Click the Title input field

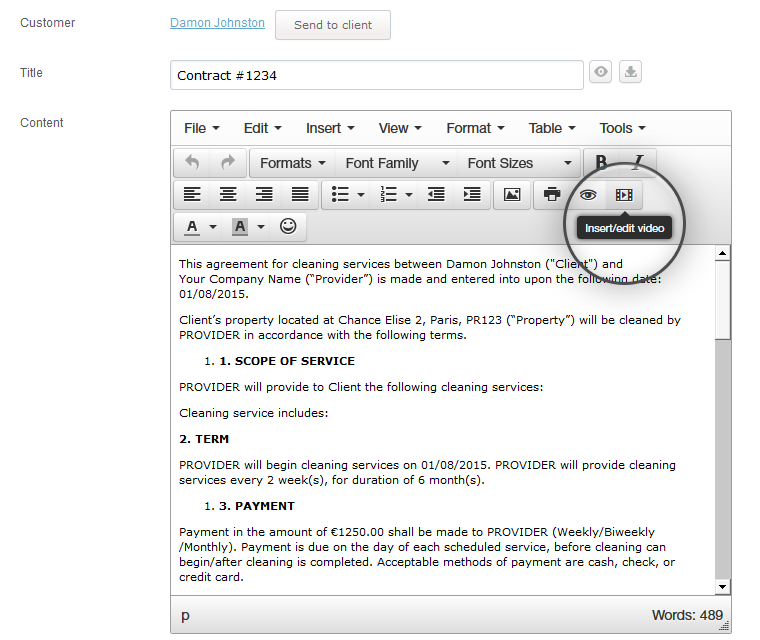(x=377, y=75)
